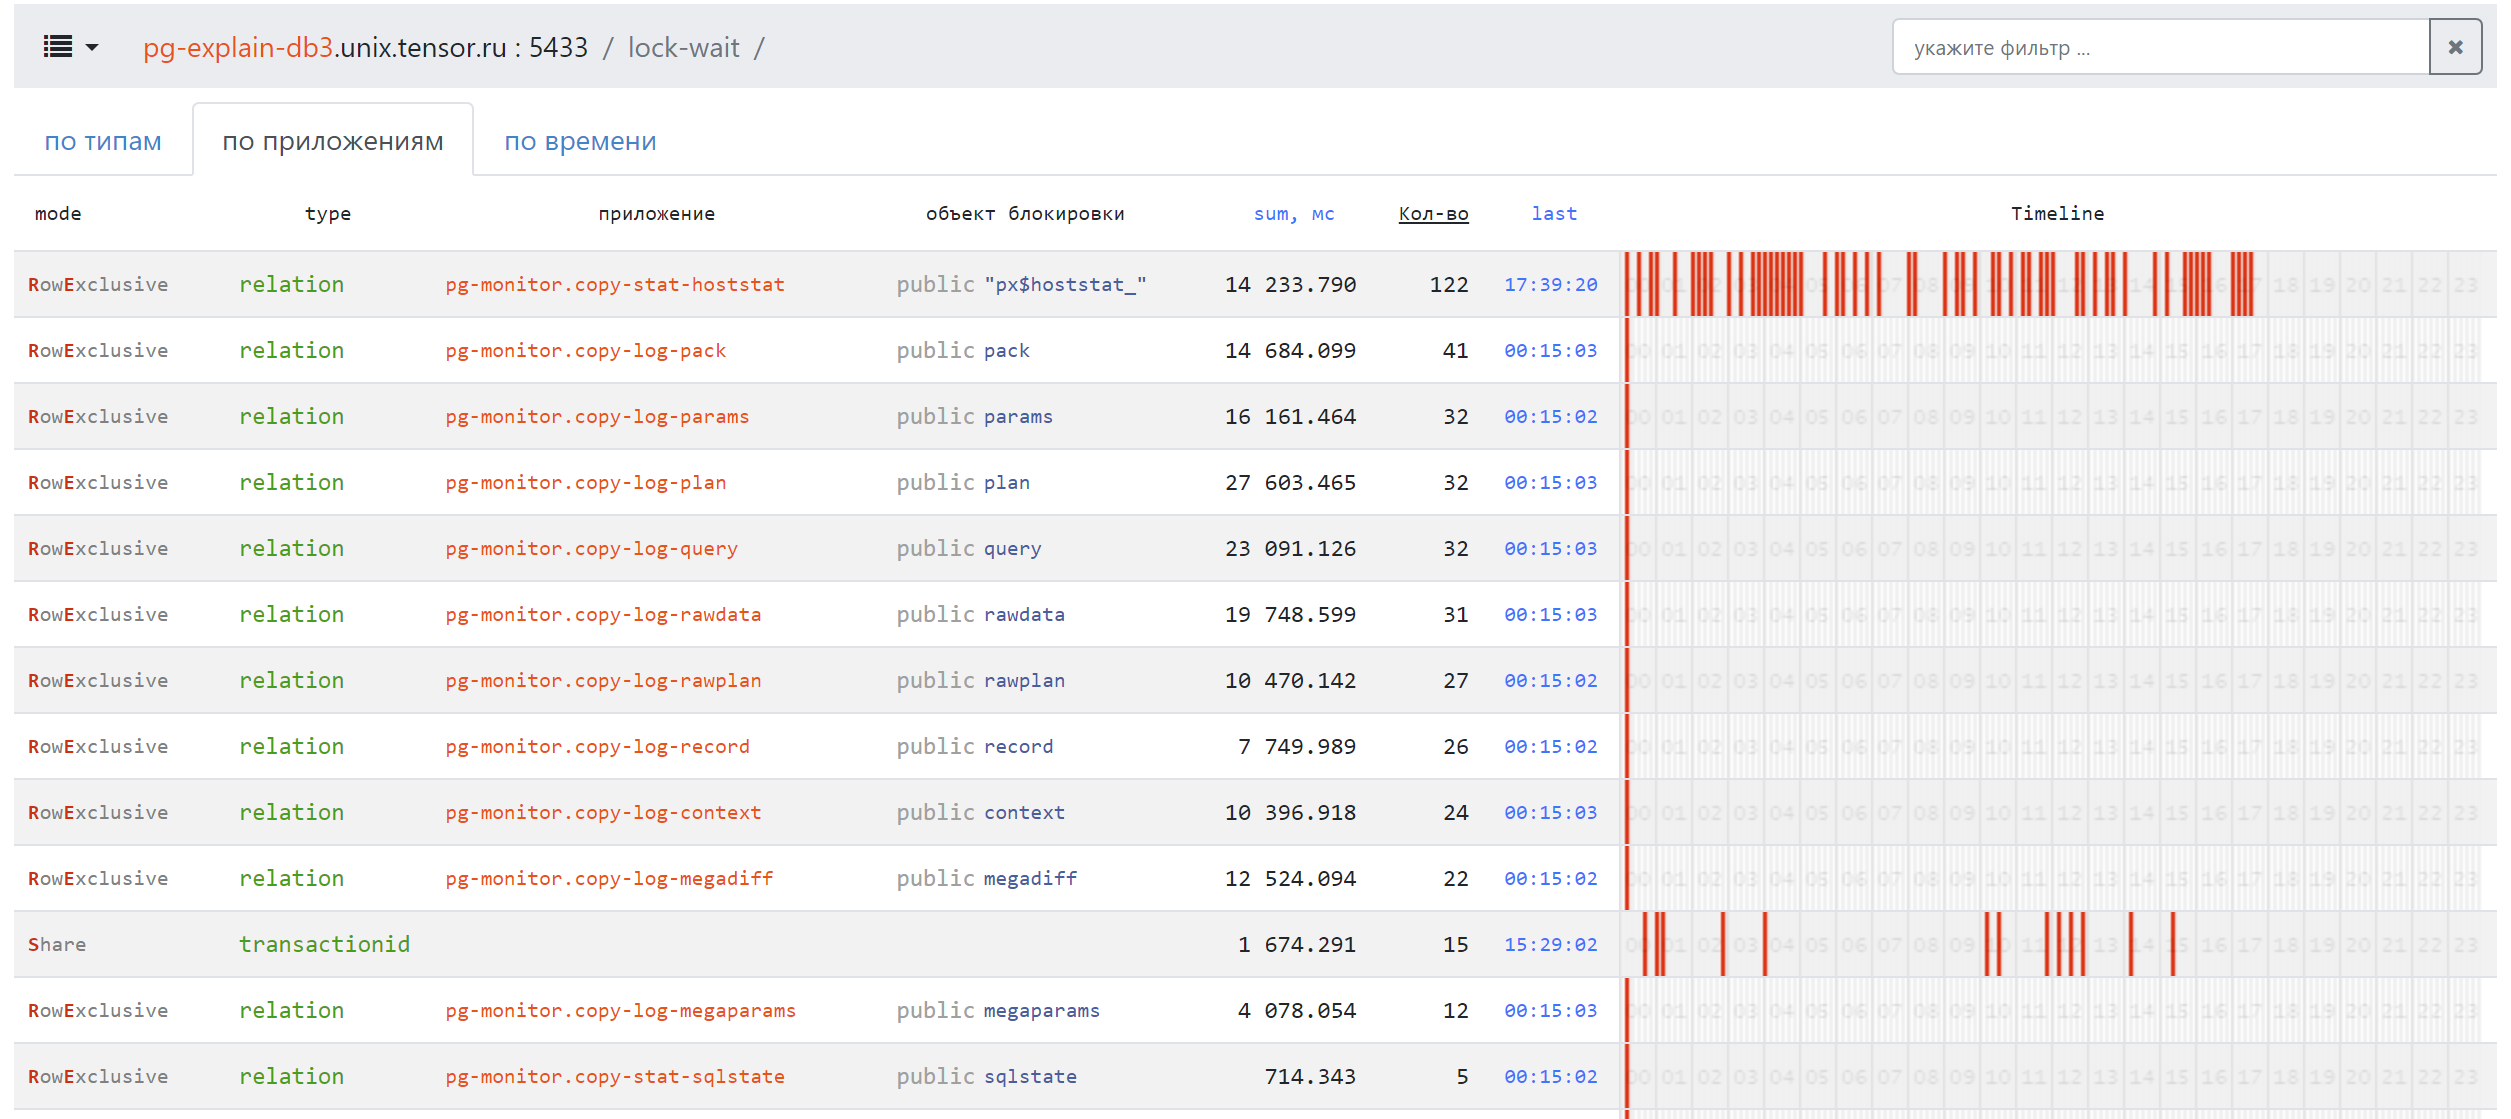Open pg-monitor.copy-log-megaparams application link
Image resolution: width=2511 pixels, height=1119 pixels.
[620, 1010]
